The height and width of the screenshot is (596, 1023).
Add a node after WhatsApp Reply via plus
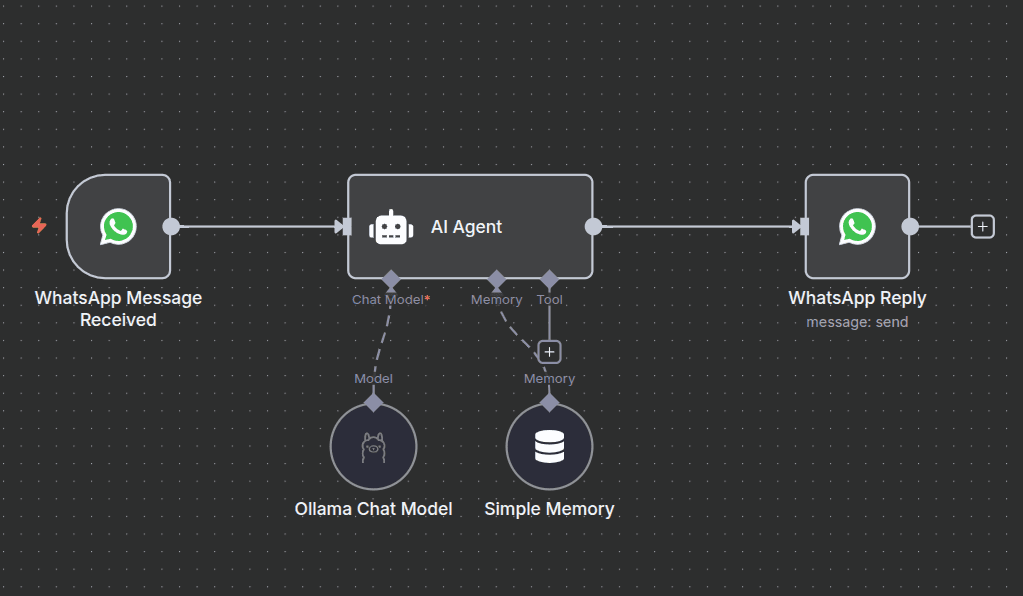983,227
